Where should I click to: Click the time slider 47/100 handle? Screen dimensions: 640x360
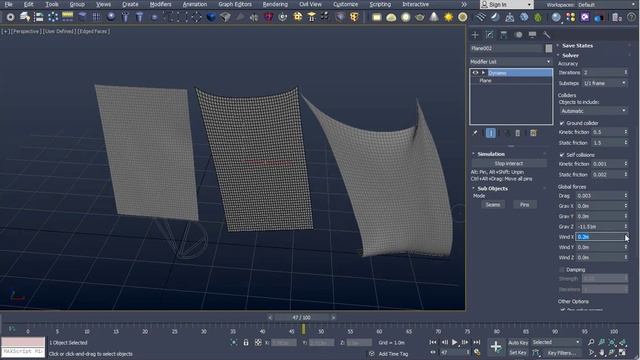pos(301,317)
